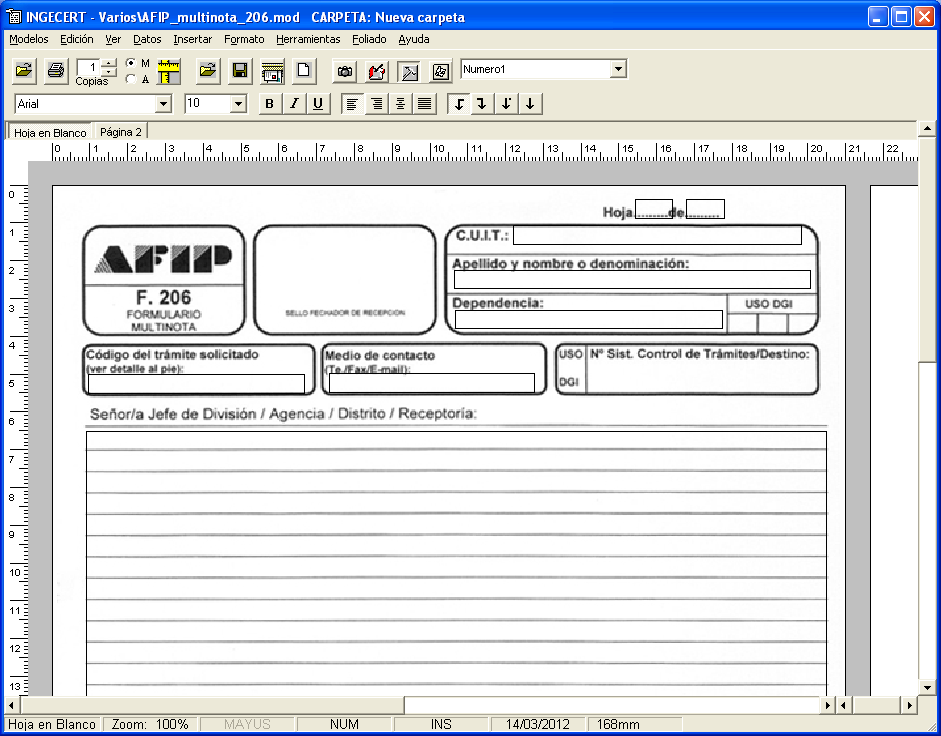
Task: Click the camera icon in the toolbar
Action: pyautogui.click(x=344, y=71)
